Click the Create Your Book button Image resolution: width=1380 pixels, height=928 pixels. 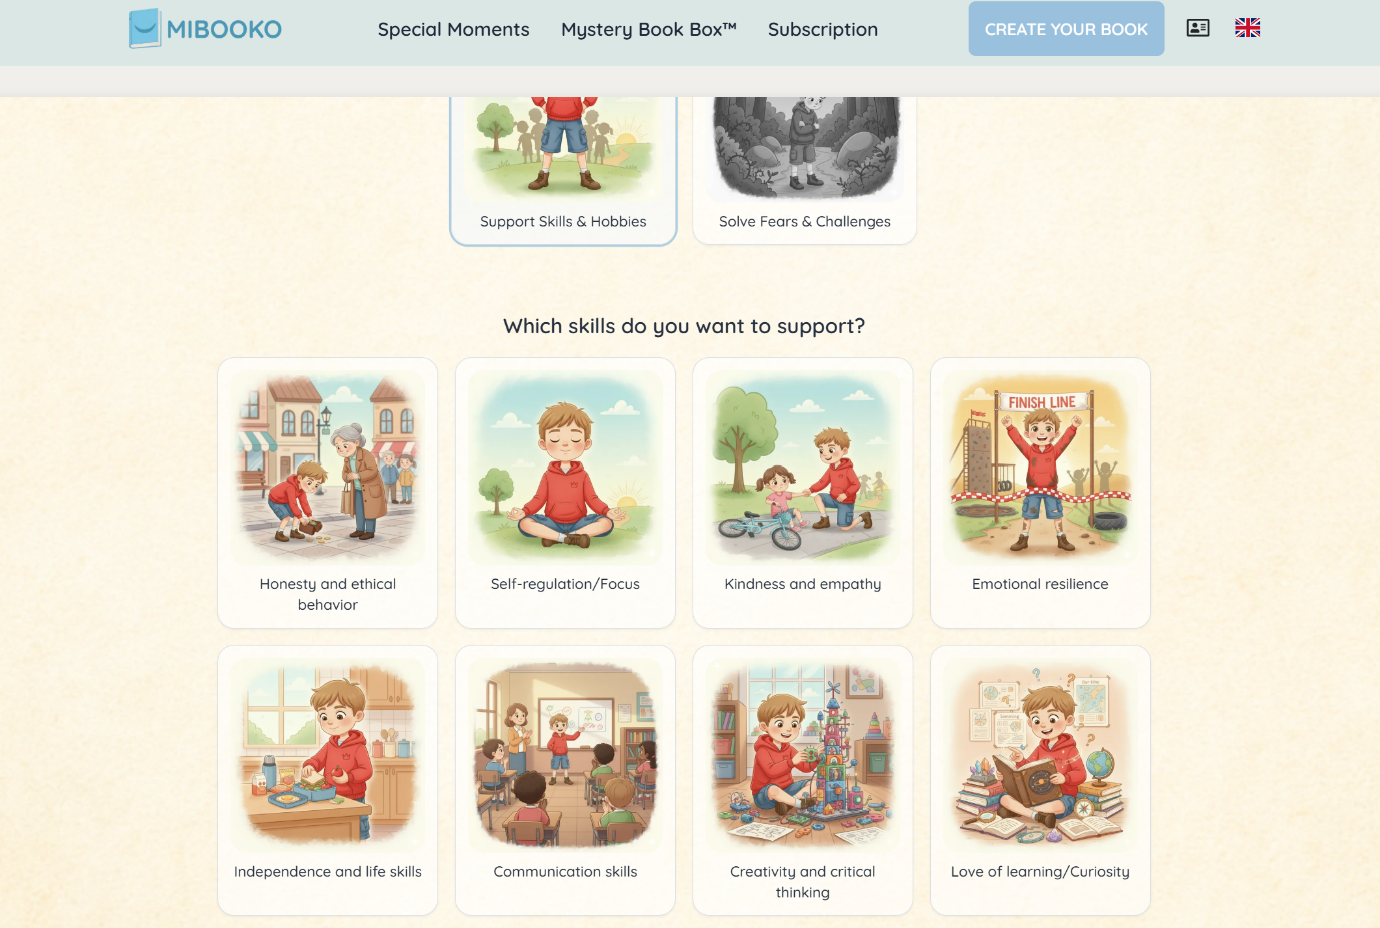[x=1066, y=29]
